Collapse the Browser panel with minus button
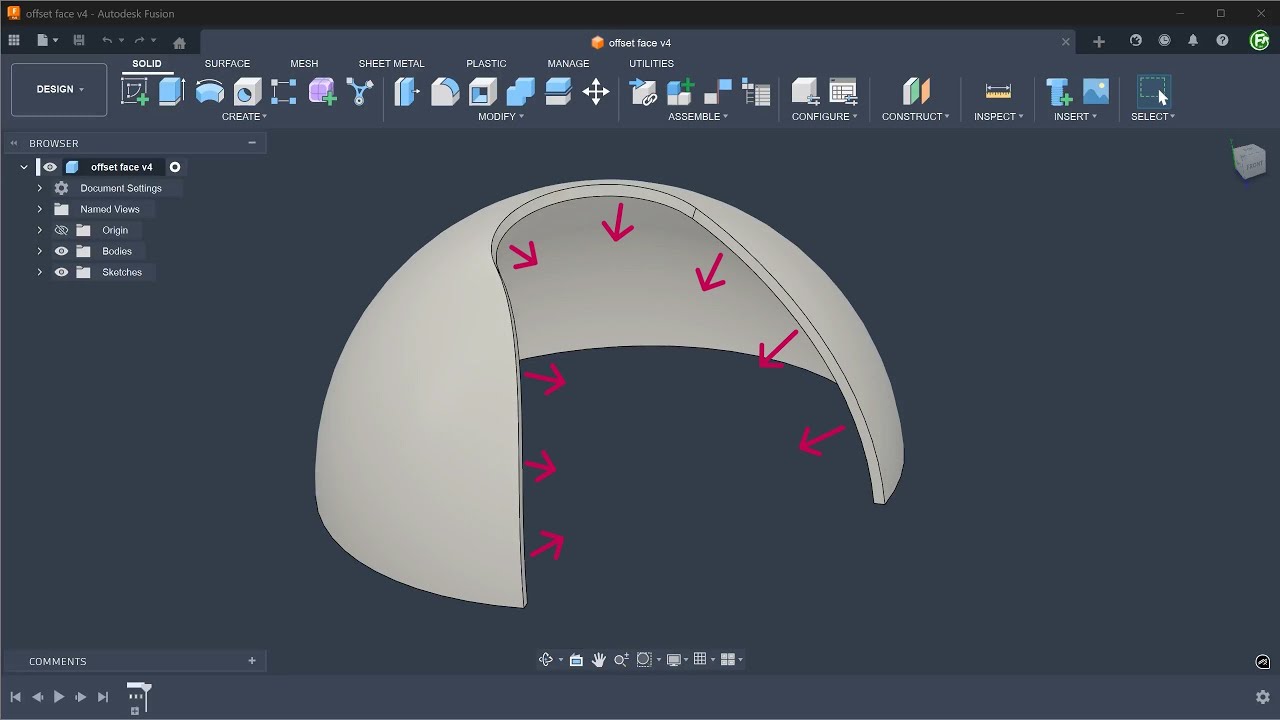 [x=252, y=143]
